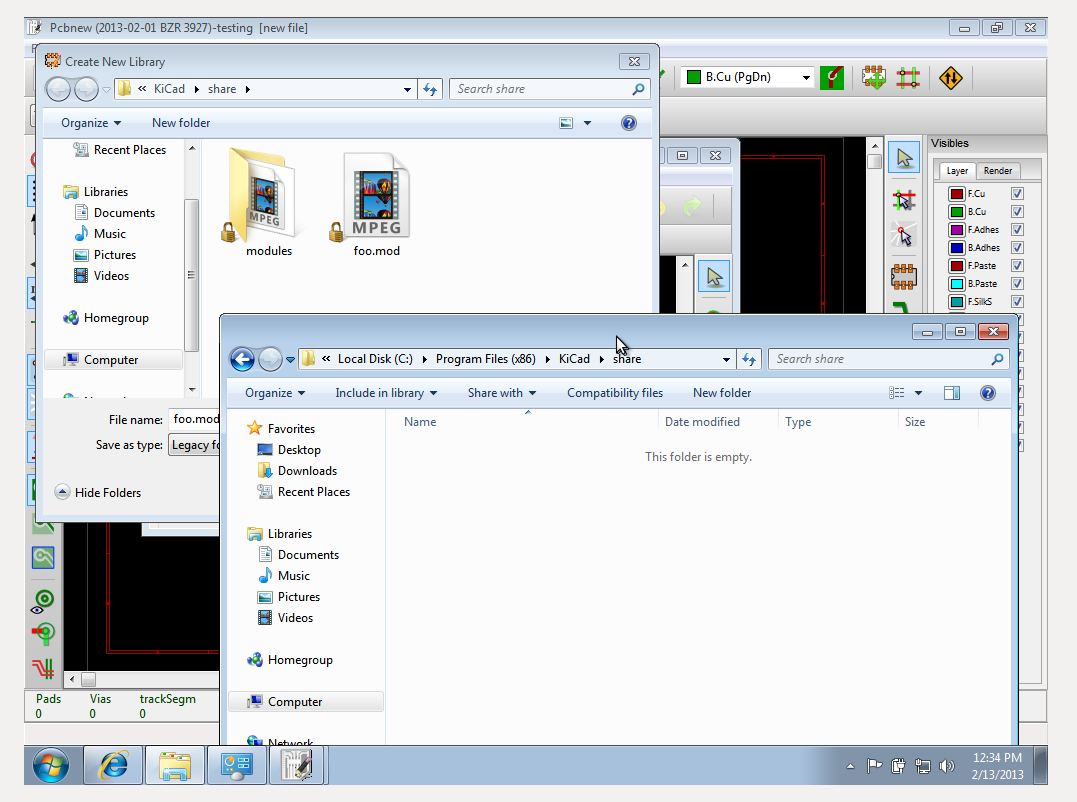The image size is (1077, 802).
Task: Click the B.Paste cyan color swatch
Action: [x=957, y=284]
